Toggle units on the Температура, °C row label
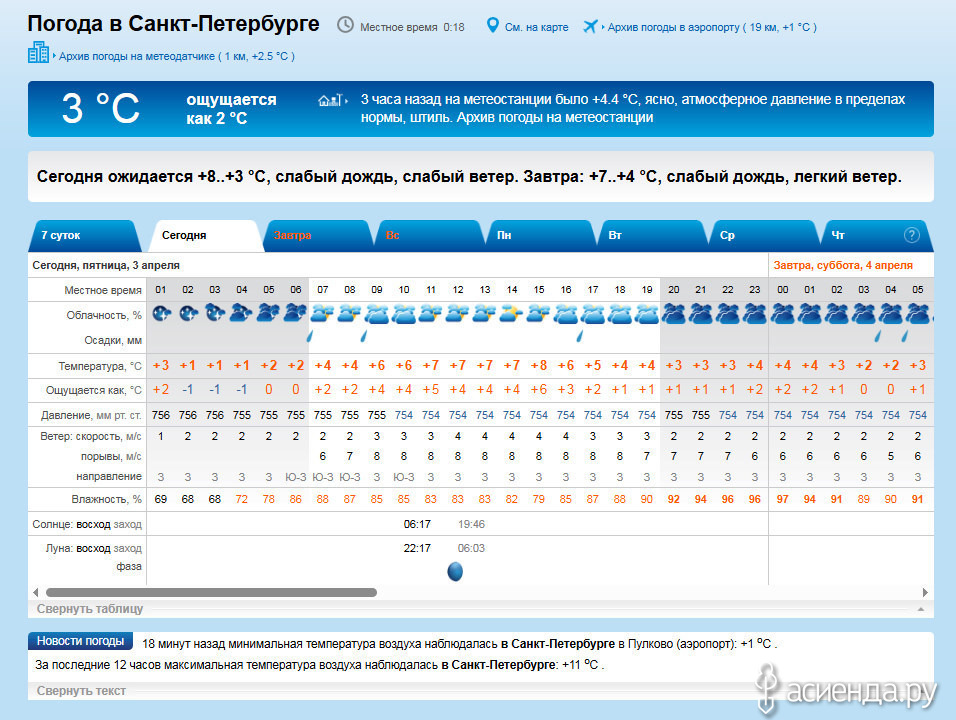956x720 pixels. coord(100,366)
